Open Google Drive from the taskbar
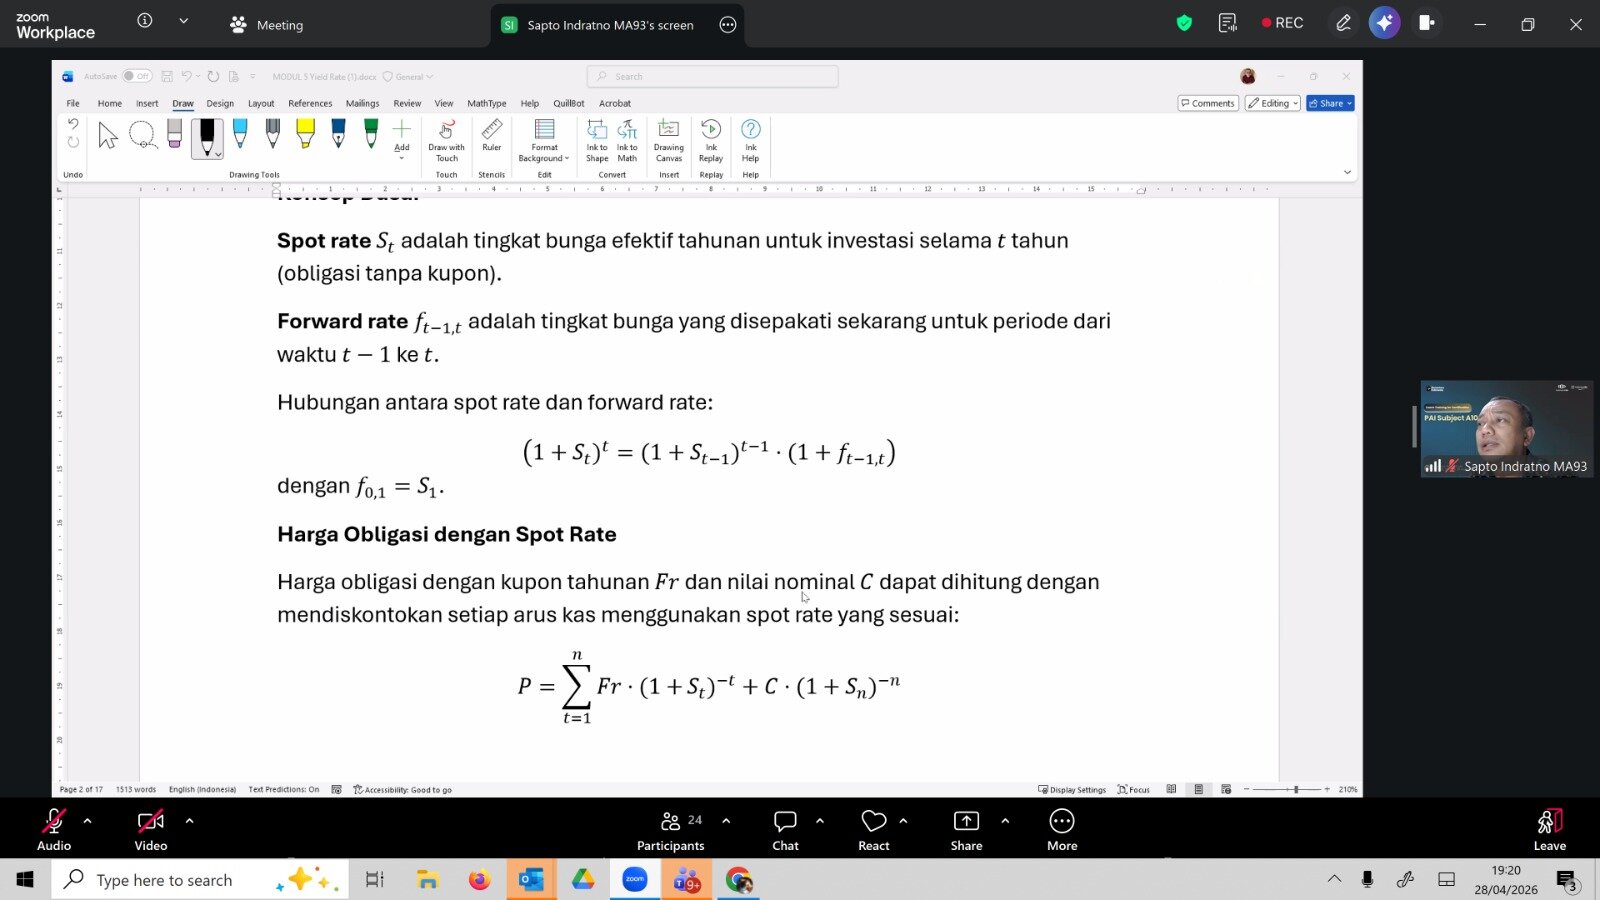The width and height of the screenshot is (1600, 900). [x=583, y=880]
